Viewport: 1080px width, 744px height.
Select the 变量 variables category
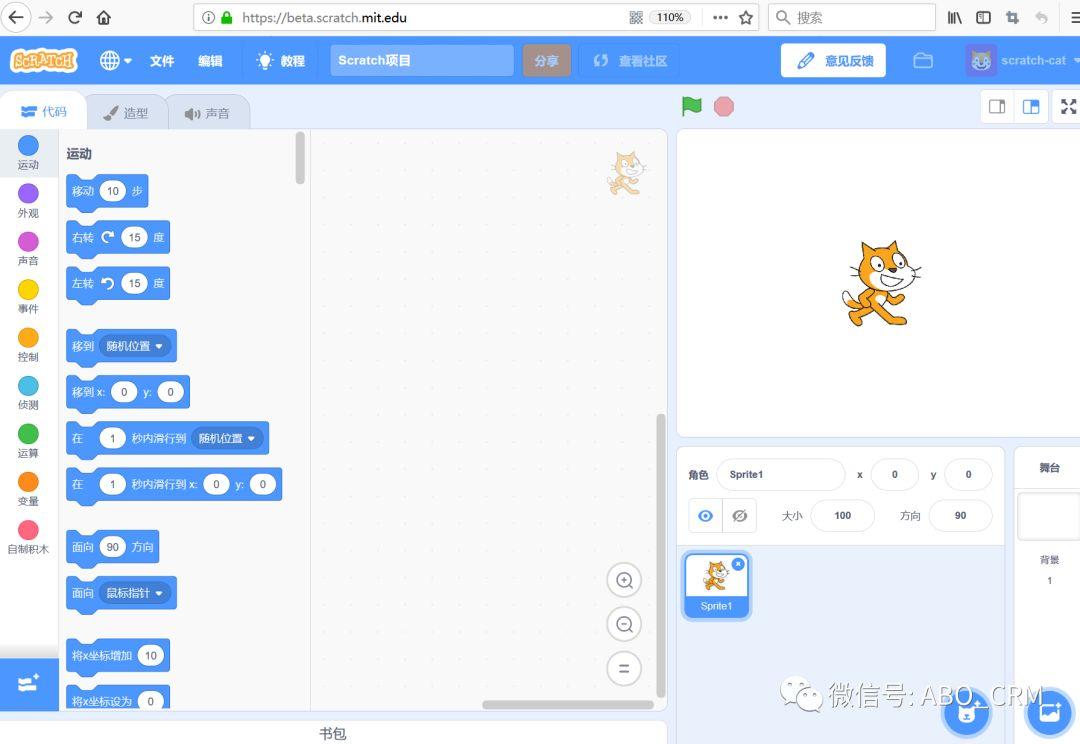click(x=28, y=490)
